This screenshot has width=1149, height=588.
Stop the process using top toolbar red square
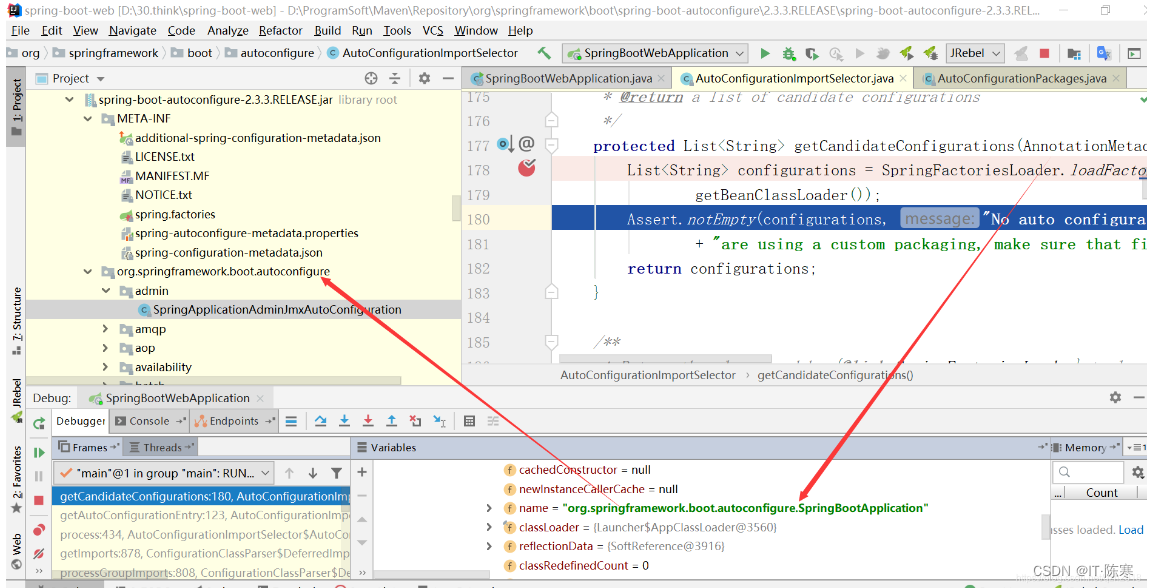pos(1045,53)
